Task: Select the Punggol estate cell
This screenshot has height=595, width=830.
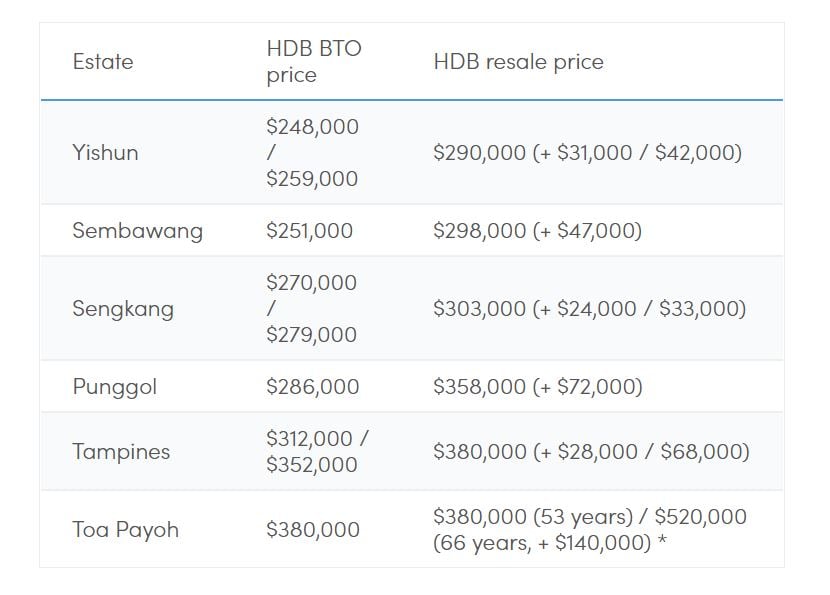Action: (114, 387)
